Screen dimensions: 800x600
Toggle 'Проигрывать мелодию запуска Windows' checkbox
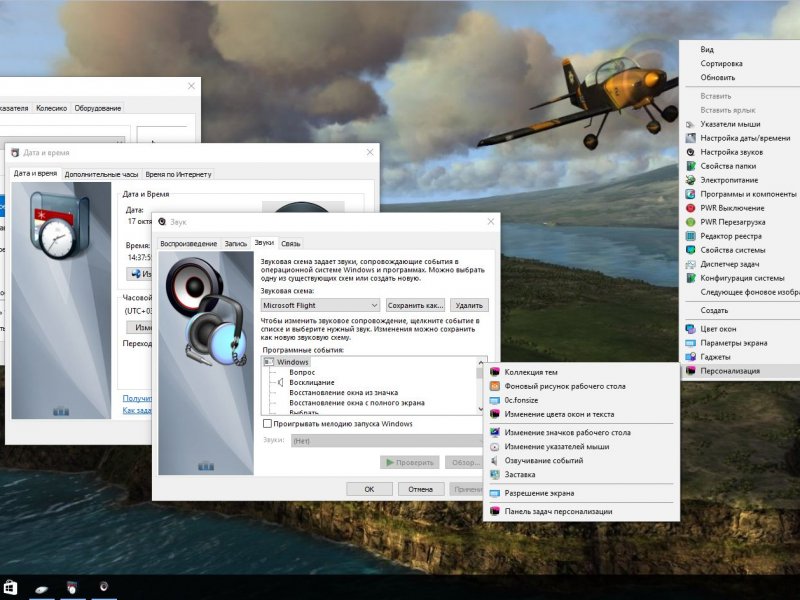[x=267, y=423]
